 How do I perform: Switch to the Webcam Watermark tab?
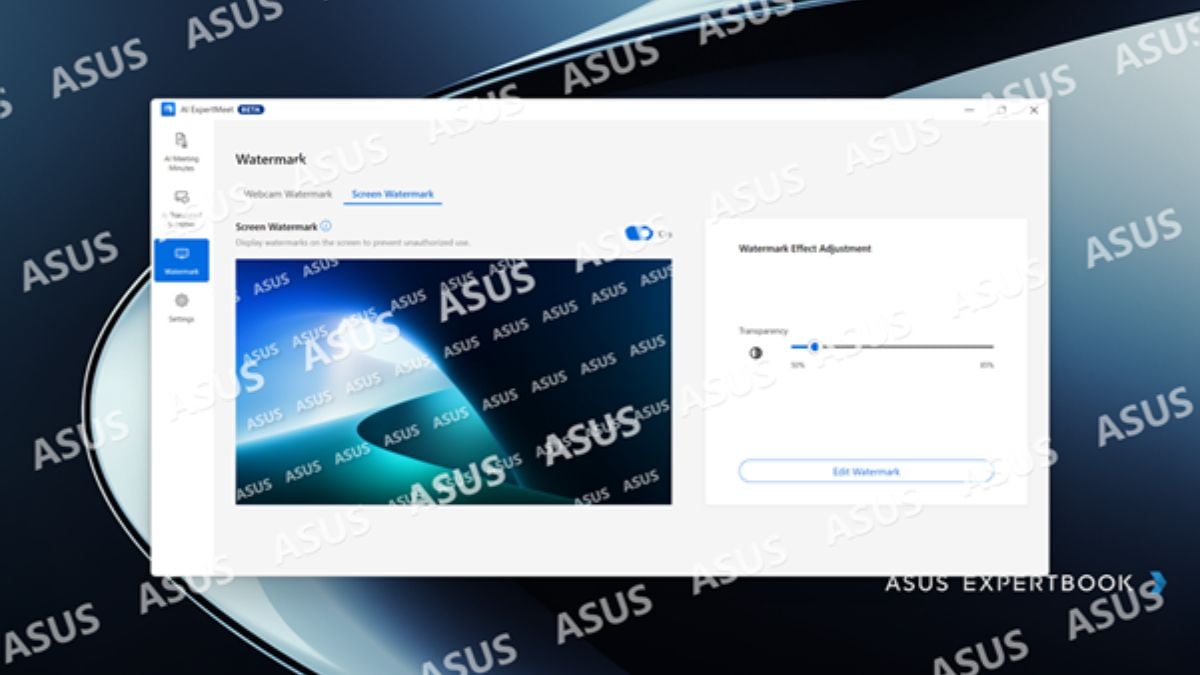288,194
